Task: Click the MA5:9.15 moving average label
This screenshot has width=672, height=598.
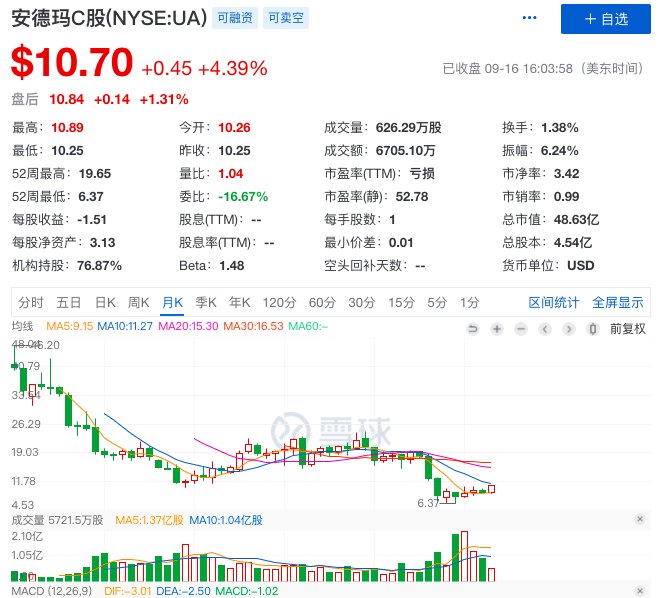Action: 69,326
